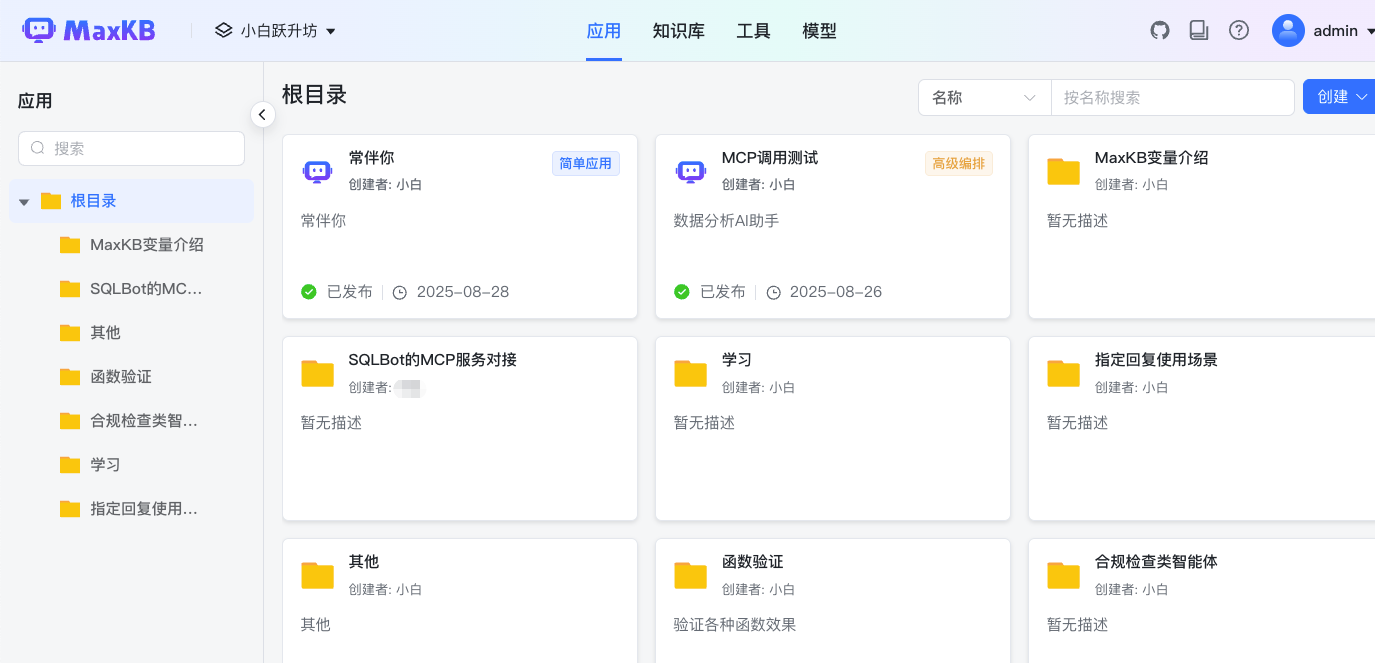Collapse the 根目录 tree in sidebar
The image size is (1375, 663).
[23, 200]
